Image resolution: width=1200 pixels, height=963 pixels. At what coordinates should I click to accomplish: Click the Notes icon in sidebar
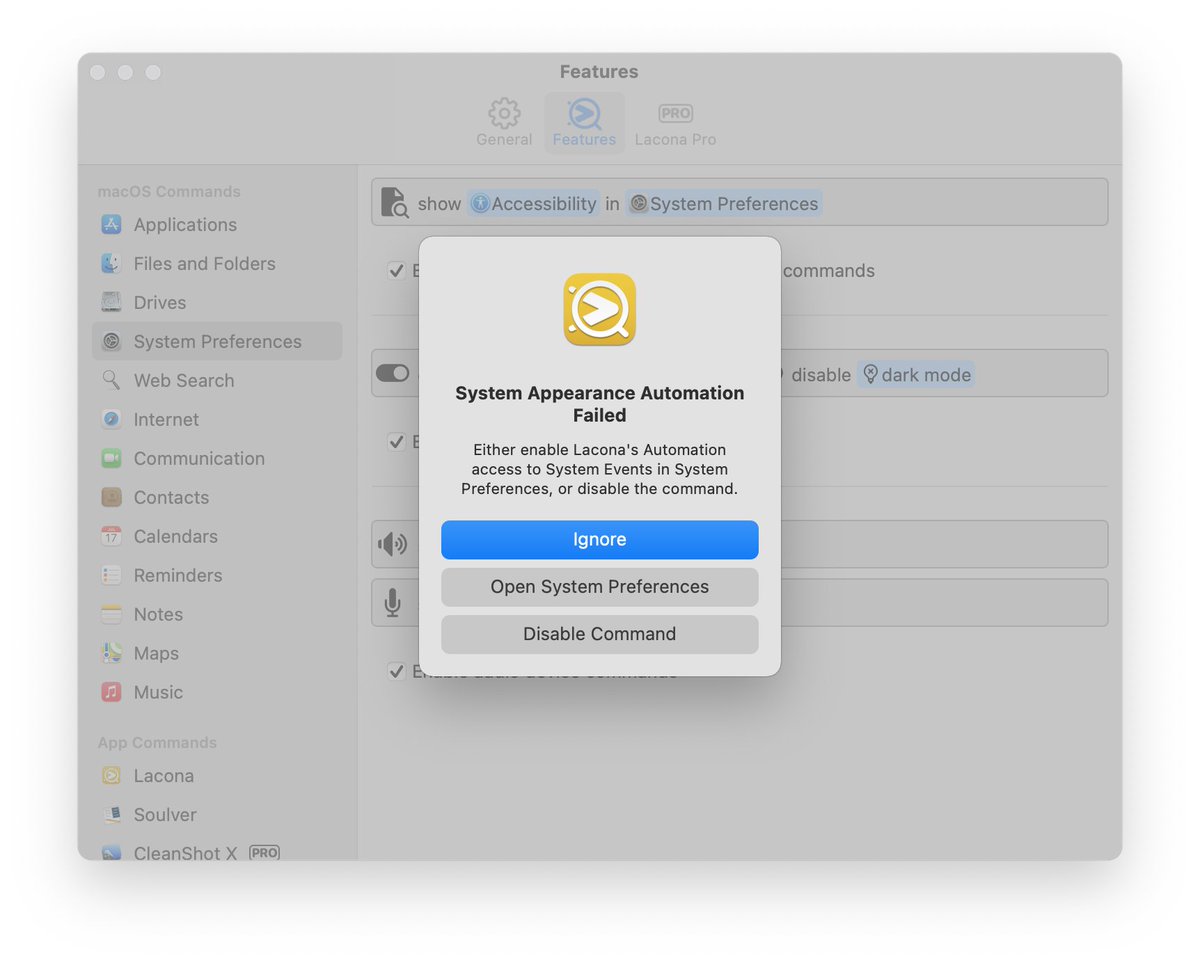click(111, 614)
